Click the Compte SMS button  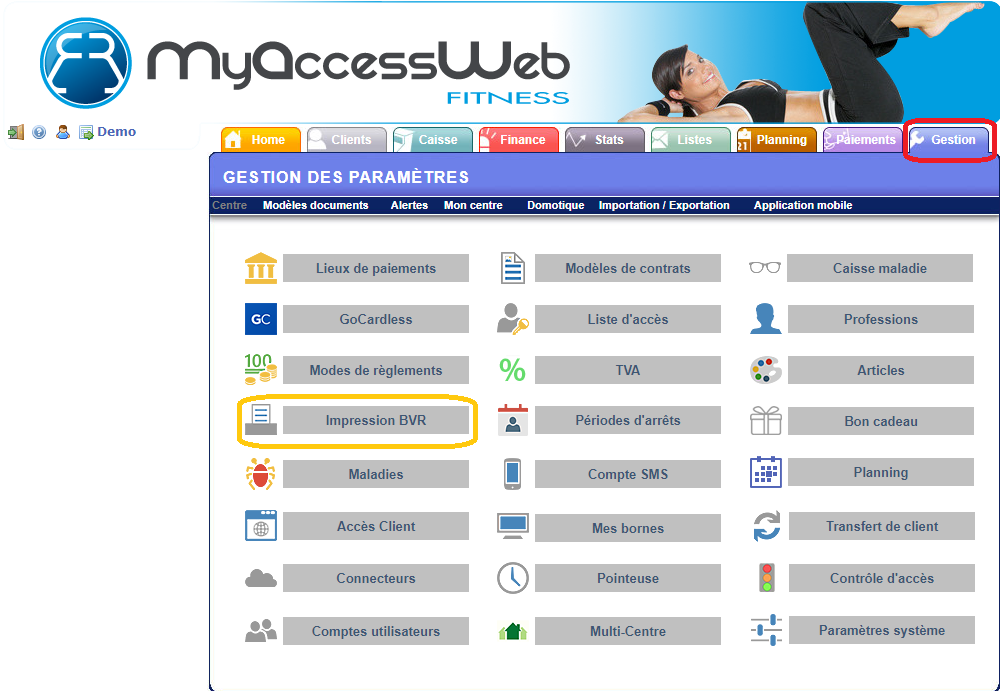(628, 474)
